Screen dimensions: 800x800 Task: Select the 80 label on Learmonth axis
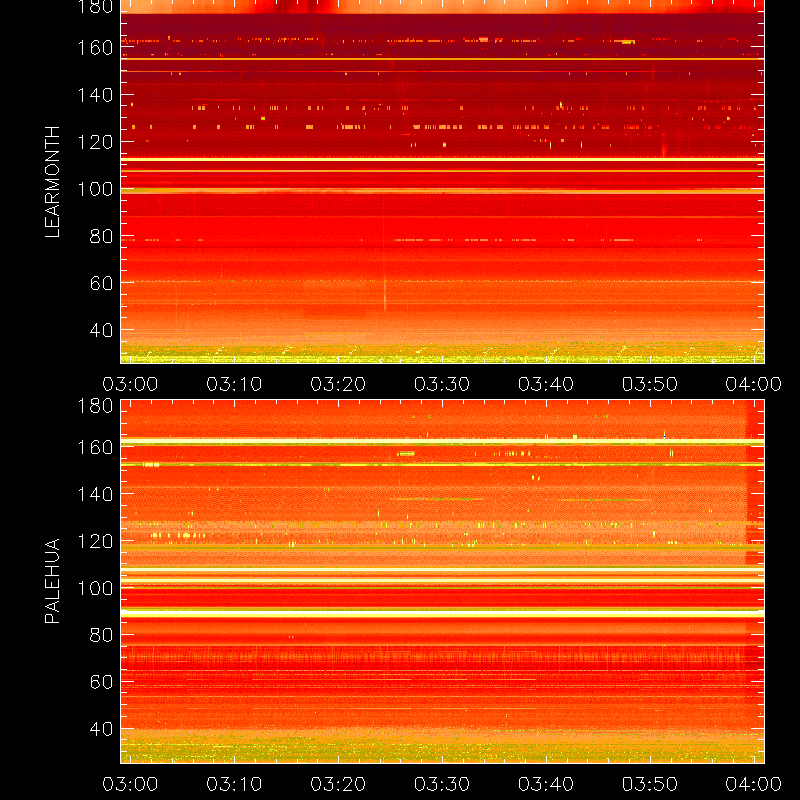tap(102, 236)
